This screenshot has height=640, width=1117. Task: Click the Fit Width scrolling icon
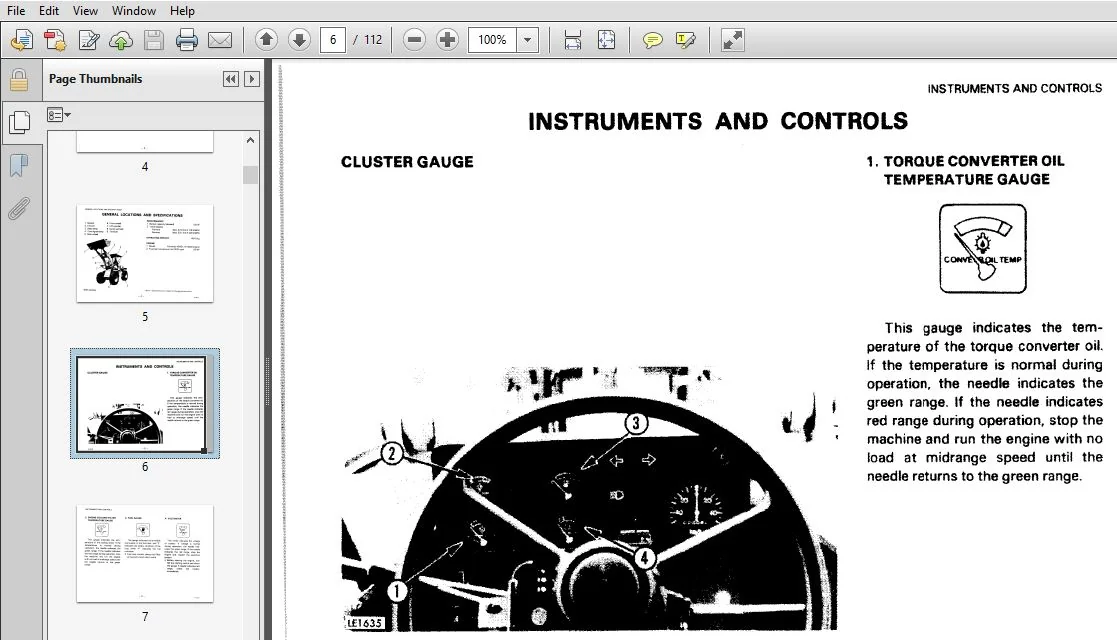click(573, 40)
